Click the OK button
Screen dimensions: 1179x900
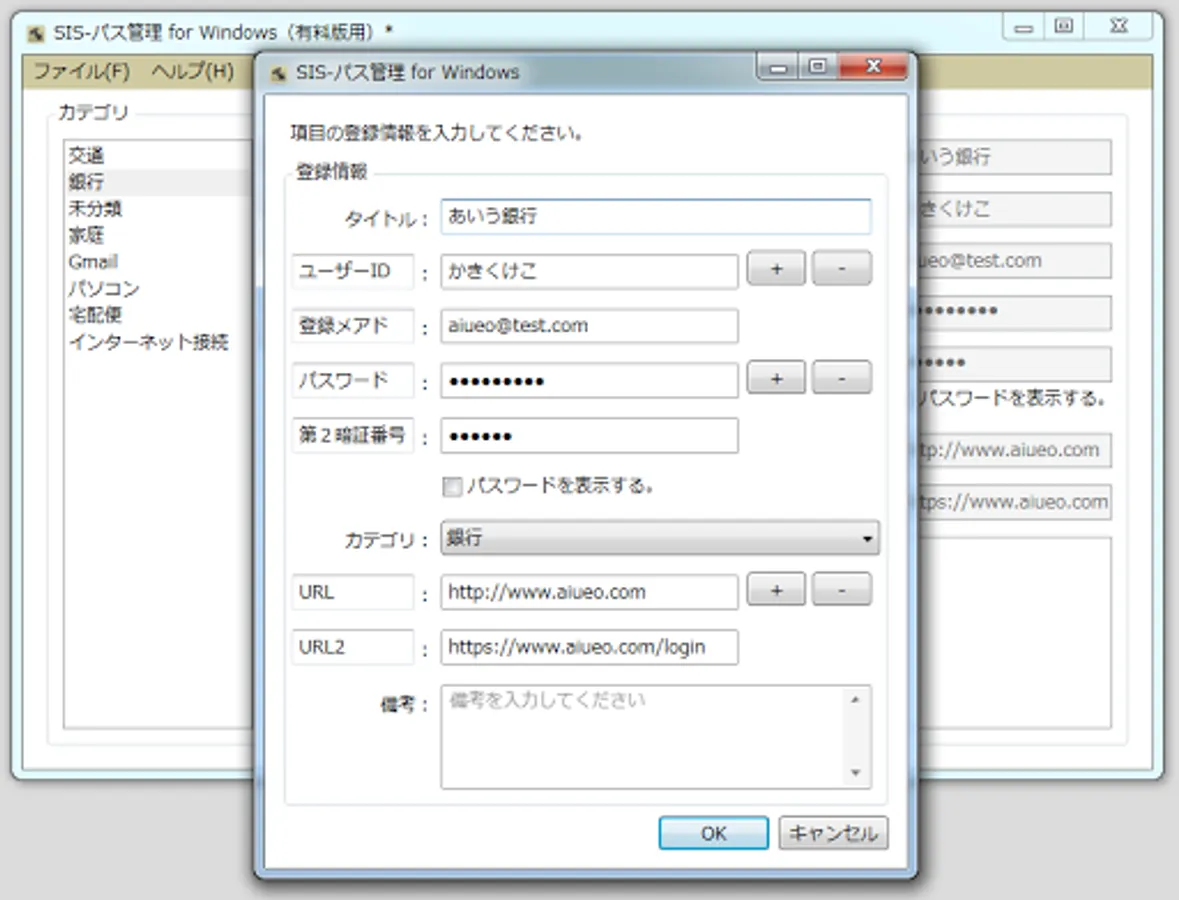[713, 833]
